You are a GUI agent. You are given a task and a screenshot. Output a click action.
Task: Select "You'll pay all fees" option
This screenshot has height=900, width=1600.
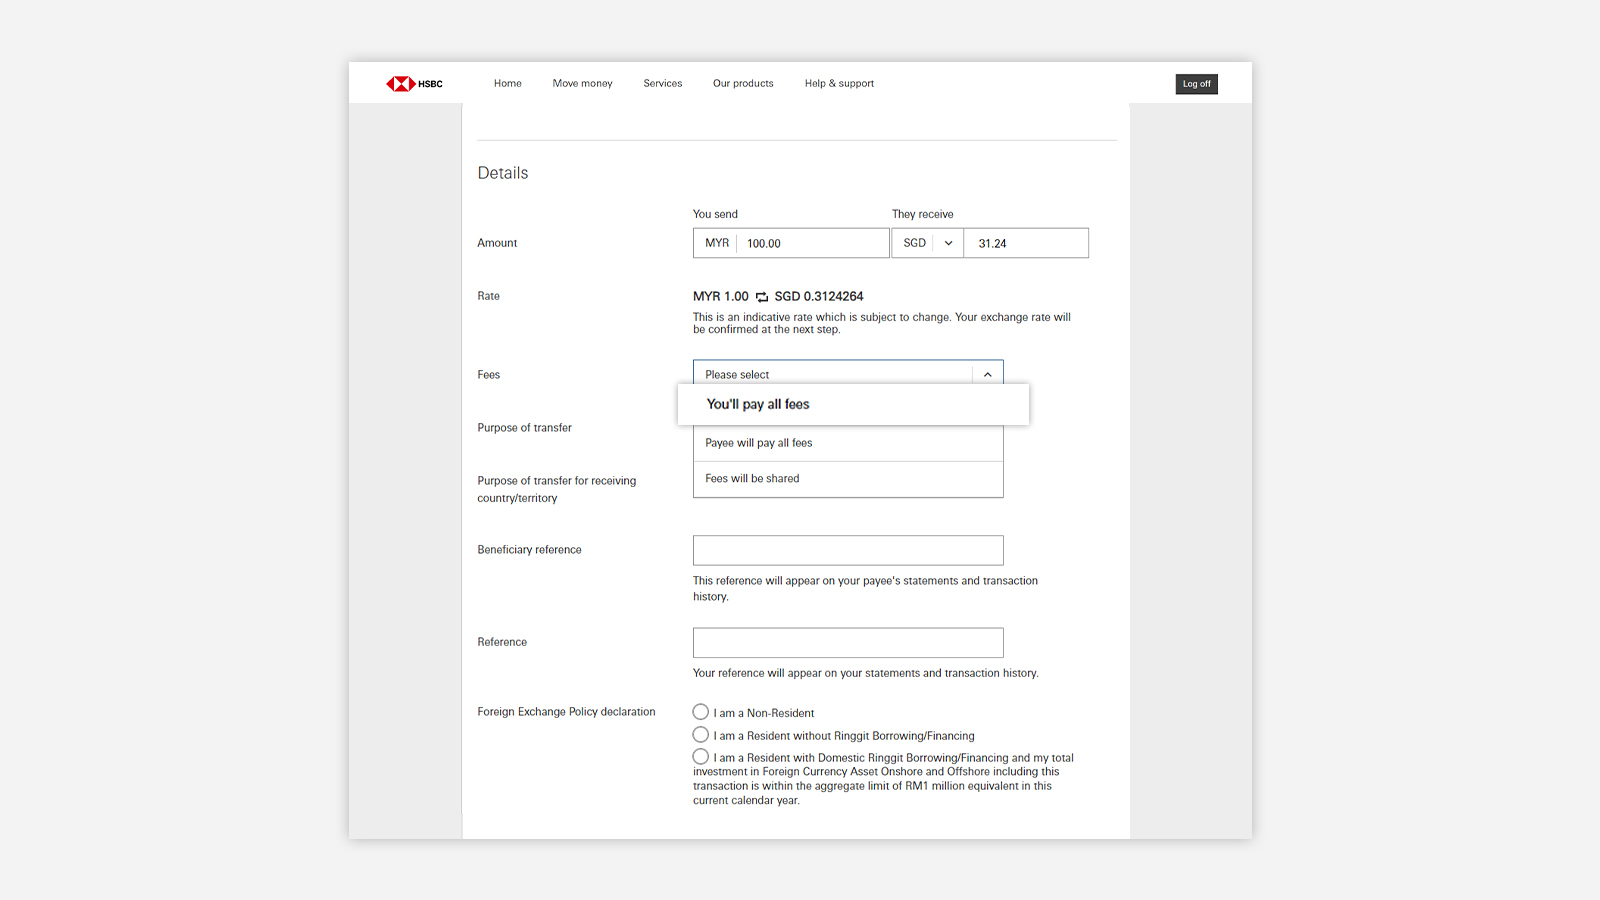(x=853, y=404)
